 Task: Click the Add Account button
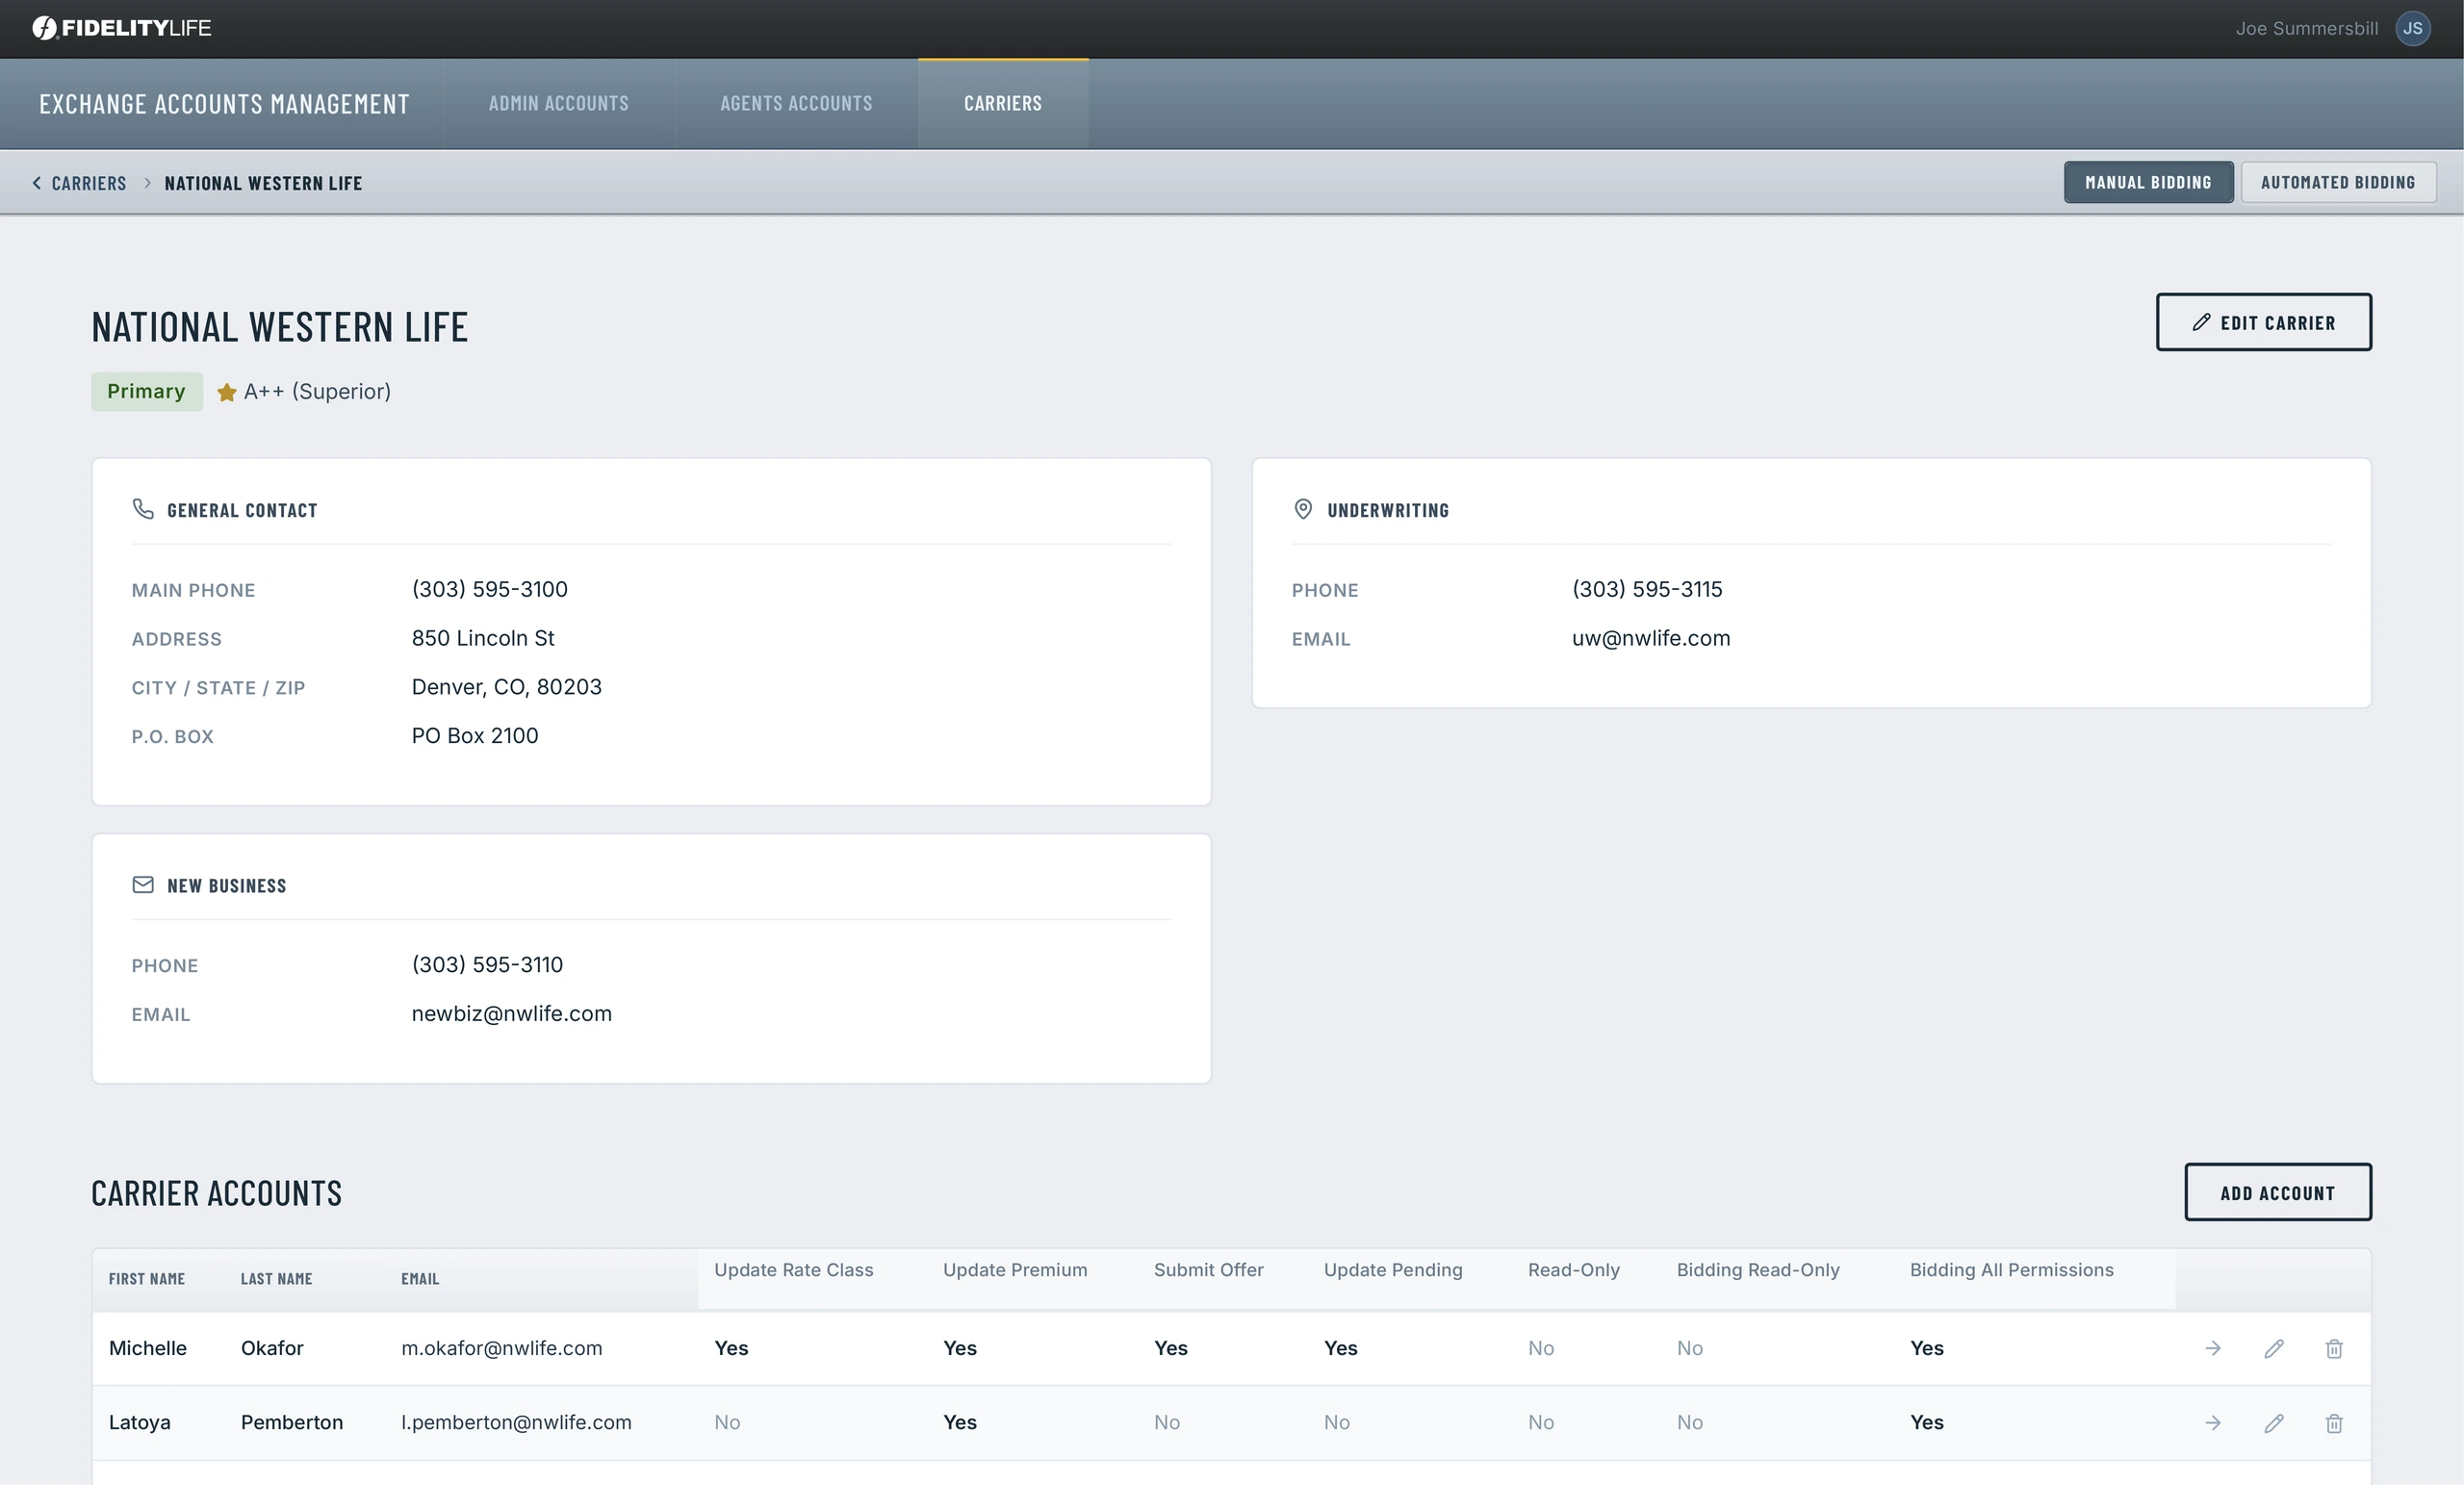click(x=2277, y=1192)
